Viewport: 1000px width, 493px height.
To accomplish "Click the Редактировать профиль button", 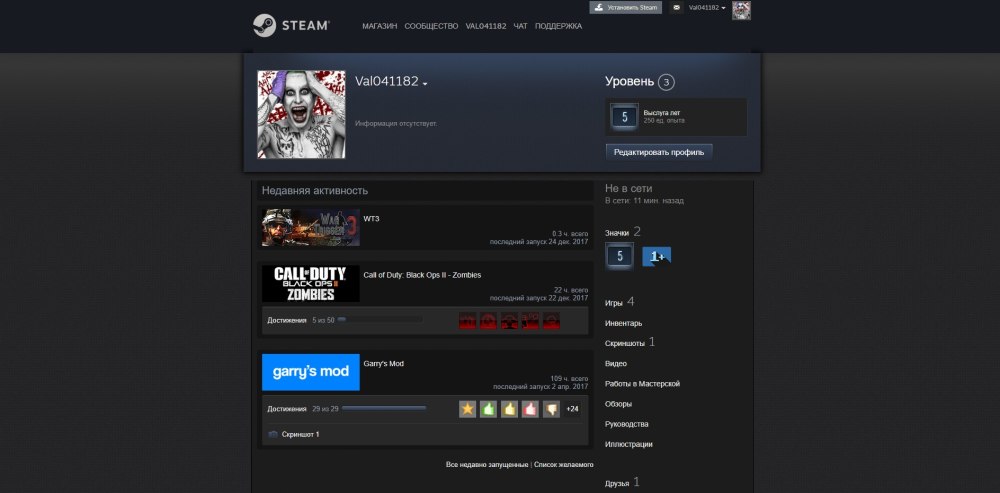I will 659,152.
